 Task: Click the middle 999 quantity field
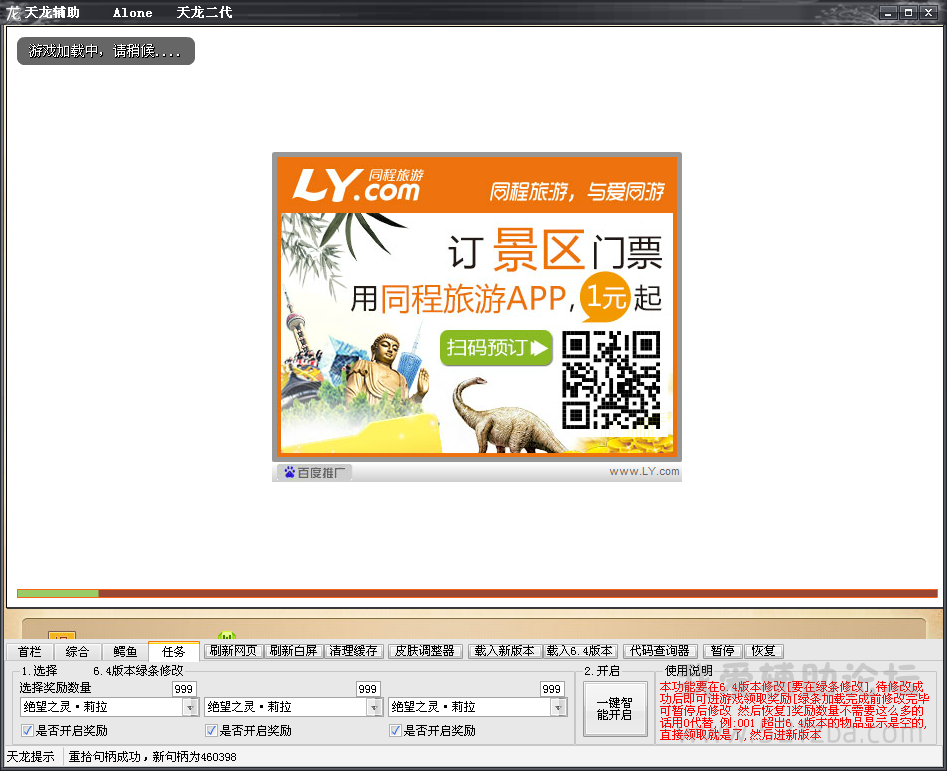(x=367, y=689)
